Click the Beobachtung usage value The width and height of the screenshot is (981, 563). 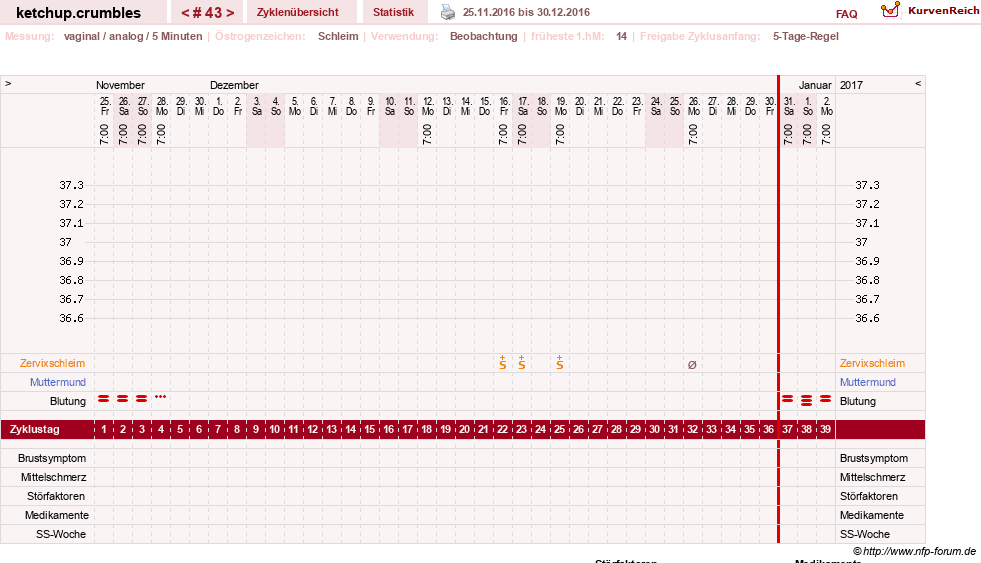pyautogui.click(x=484, y=36)
